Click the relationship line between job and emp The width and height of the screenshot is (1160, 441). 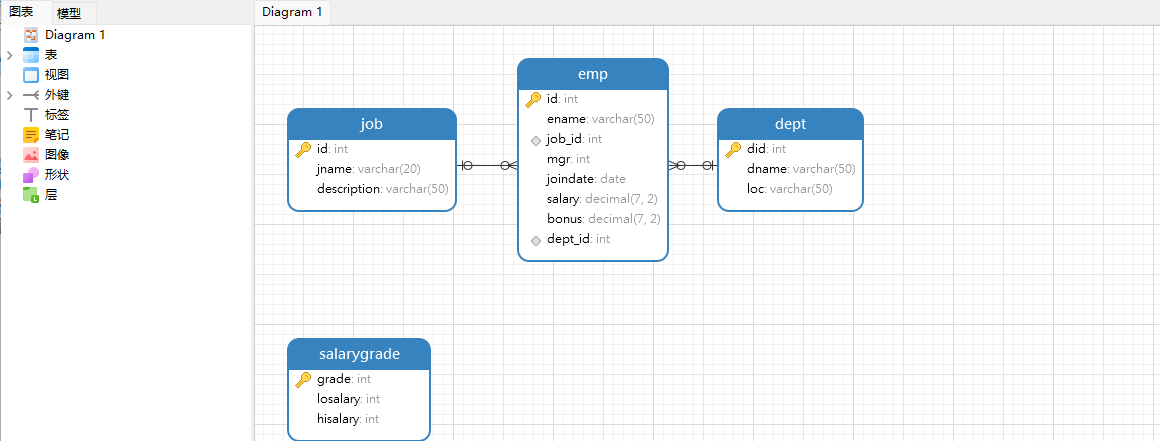tap(487, 166)
